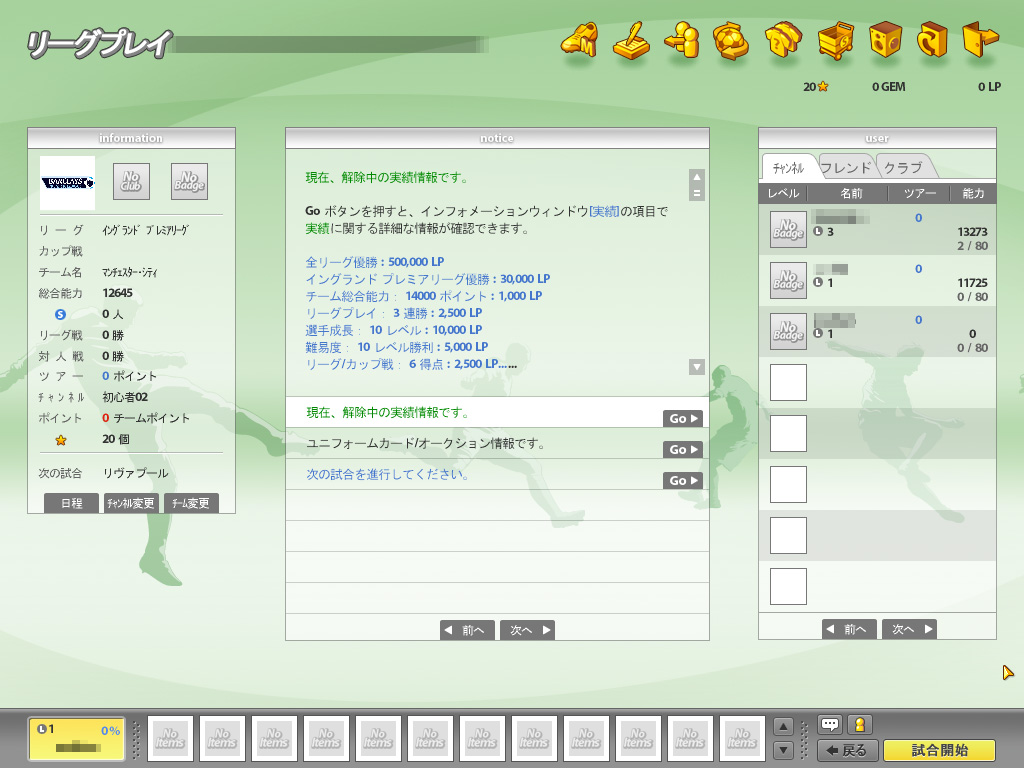Click item bar up arrow
This screenshot has width=1024, height=768.
783,726
